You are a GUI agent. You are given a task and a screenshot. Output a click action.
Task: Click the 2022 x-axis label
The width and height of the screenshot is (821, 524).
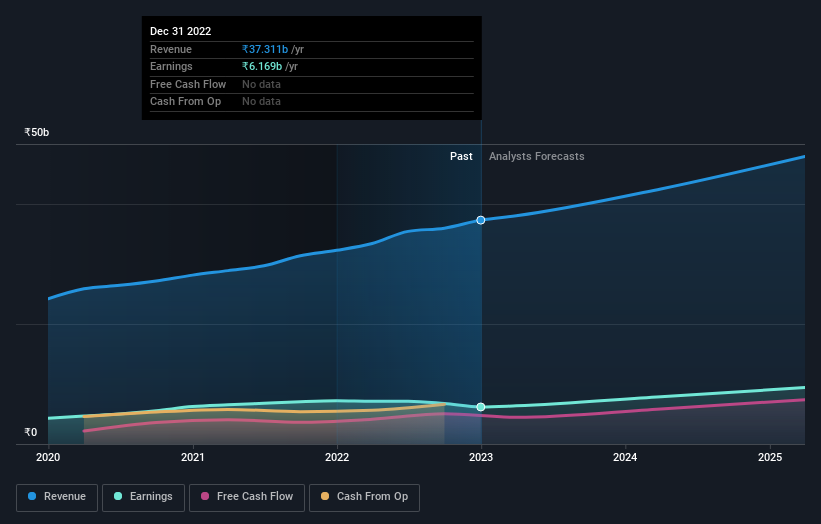point(337,457)
